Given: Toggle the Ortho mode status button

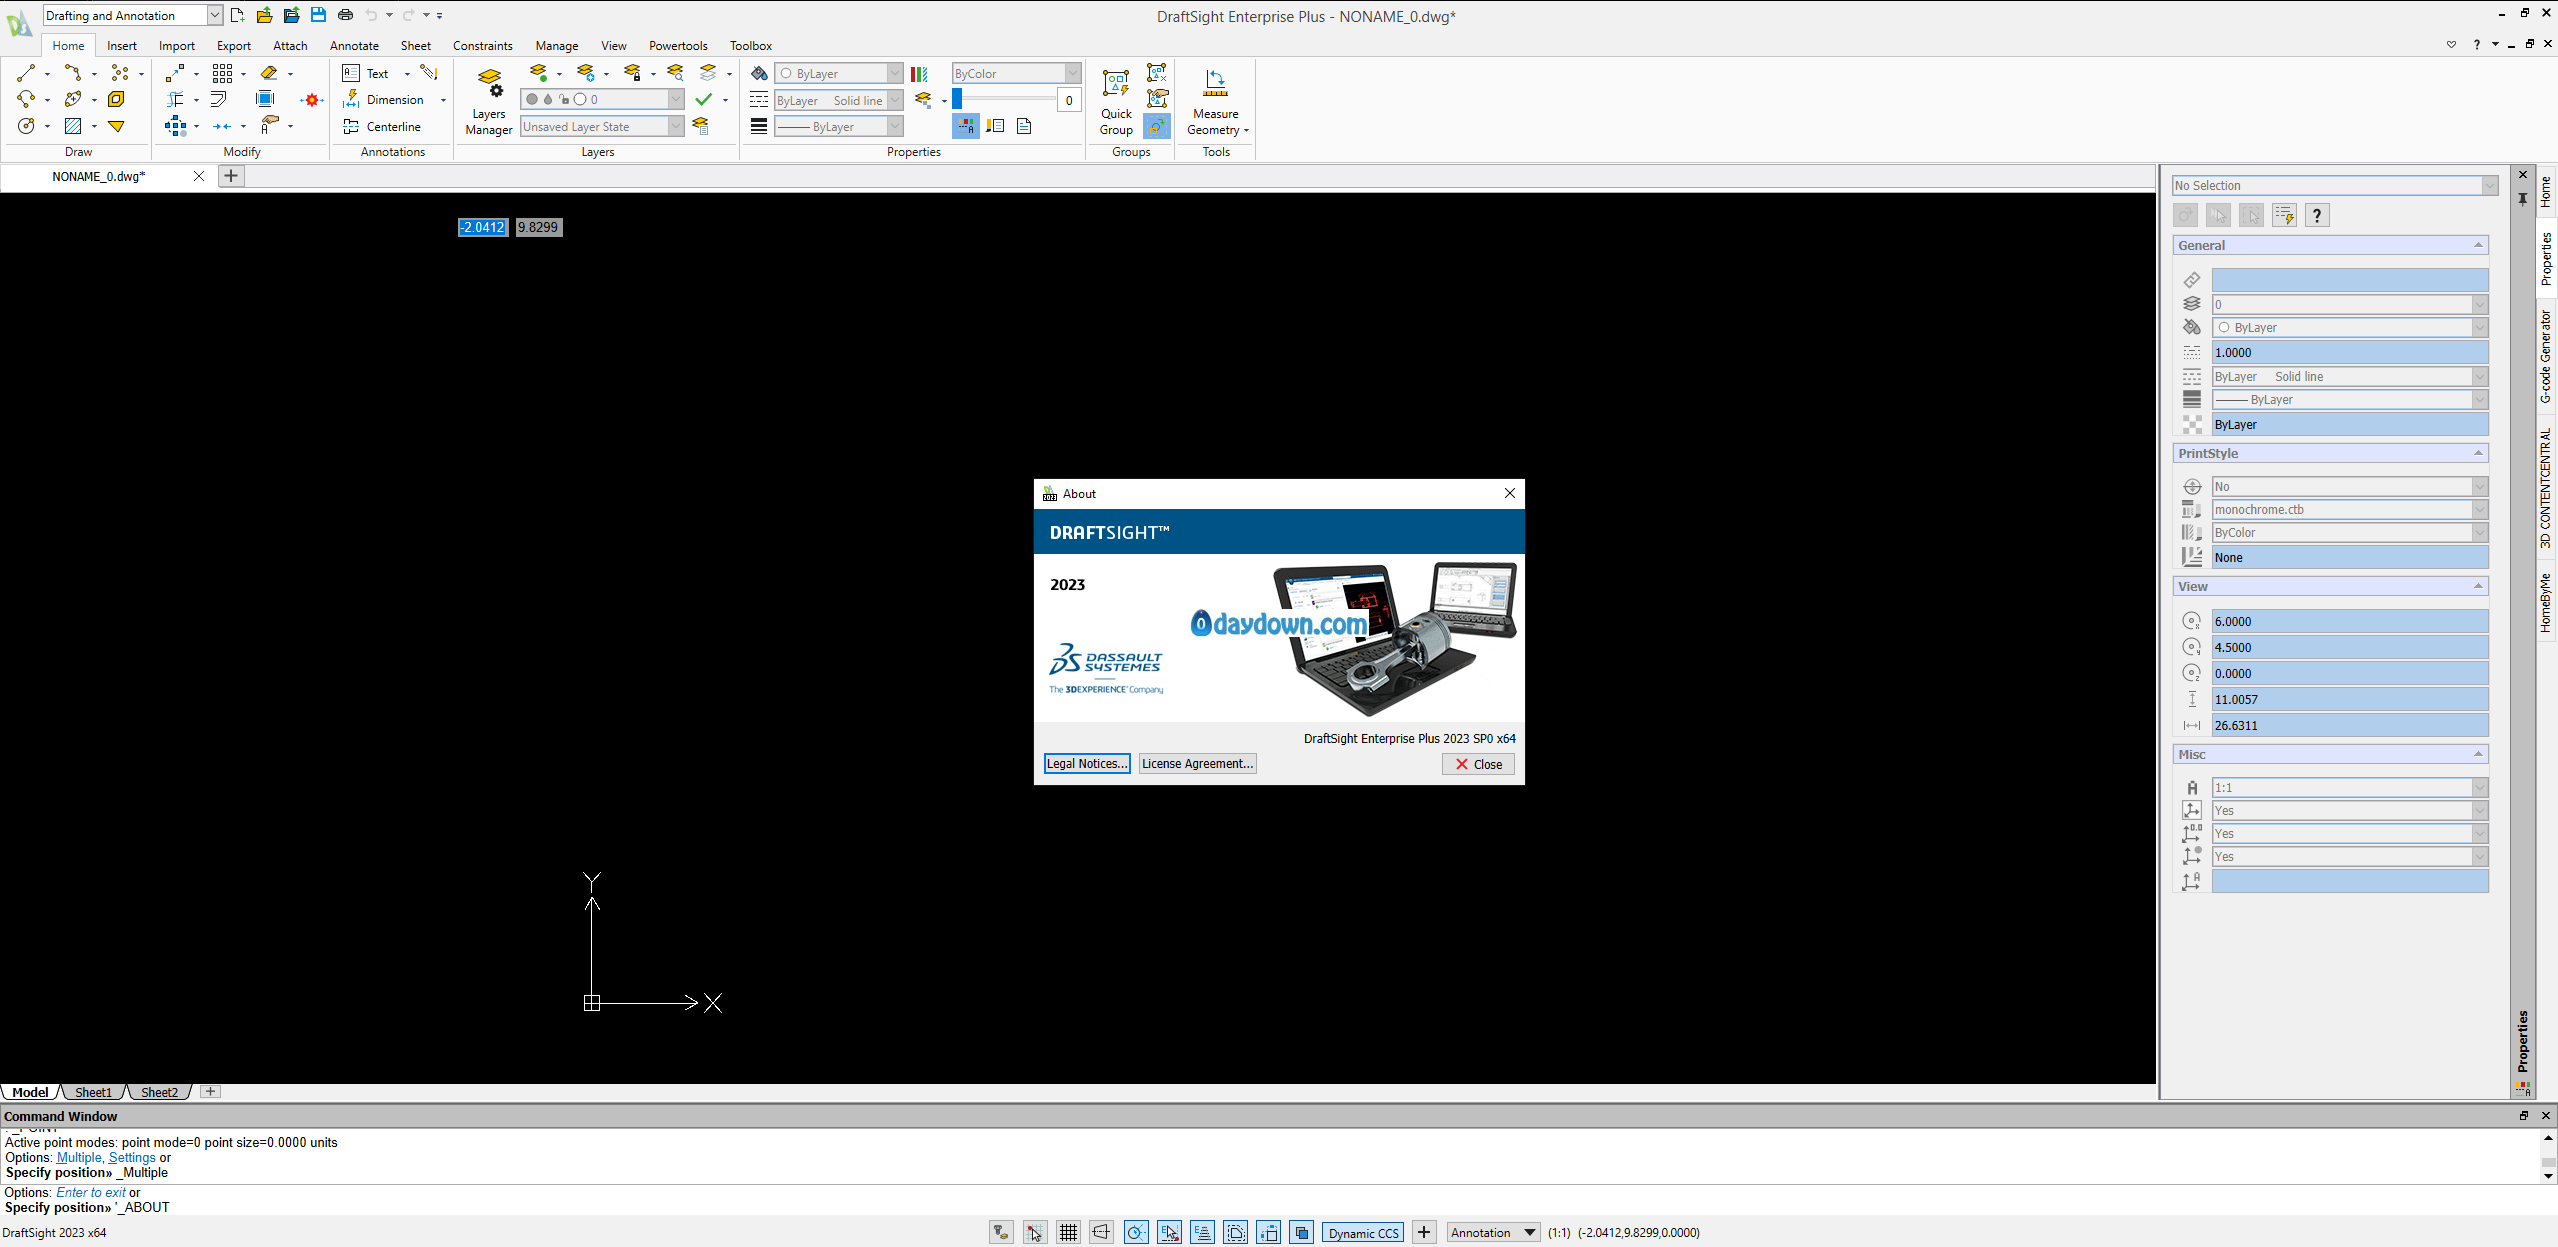Looking at the screenshot, I should pos(1101,1233).
